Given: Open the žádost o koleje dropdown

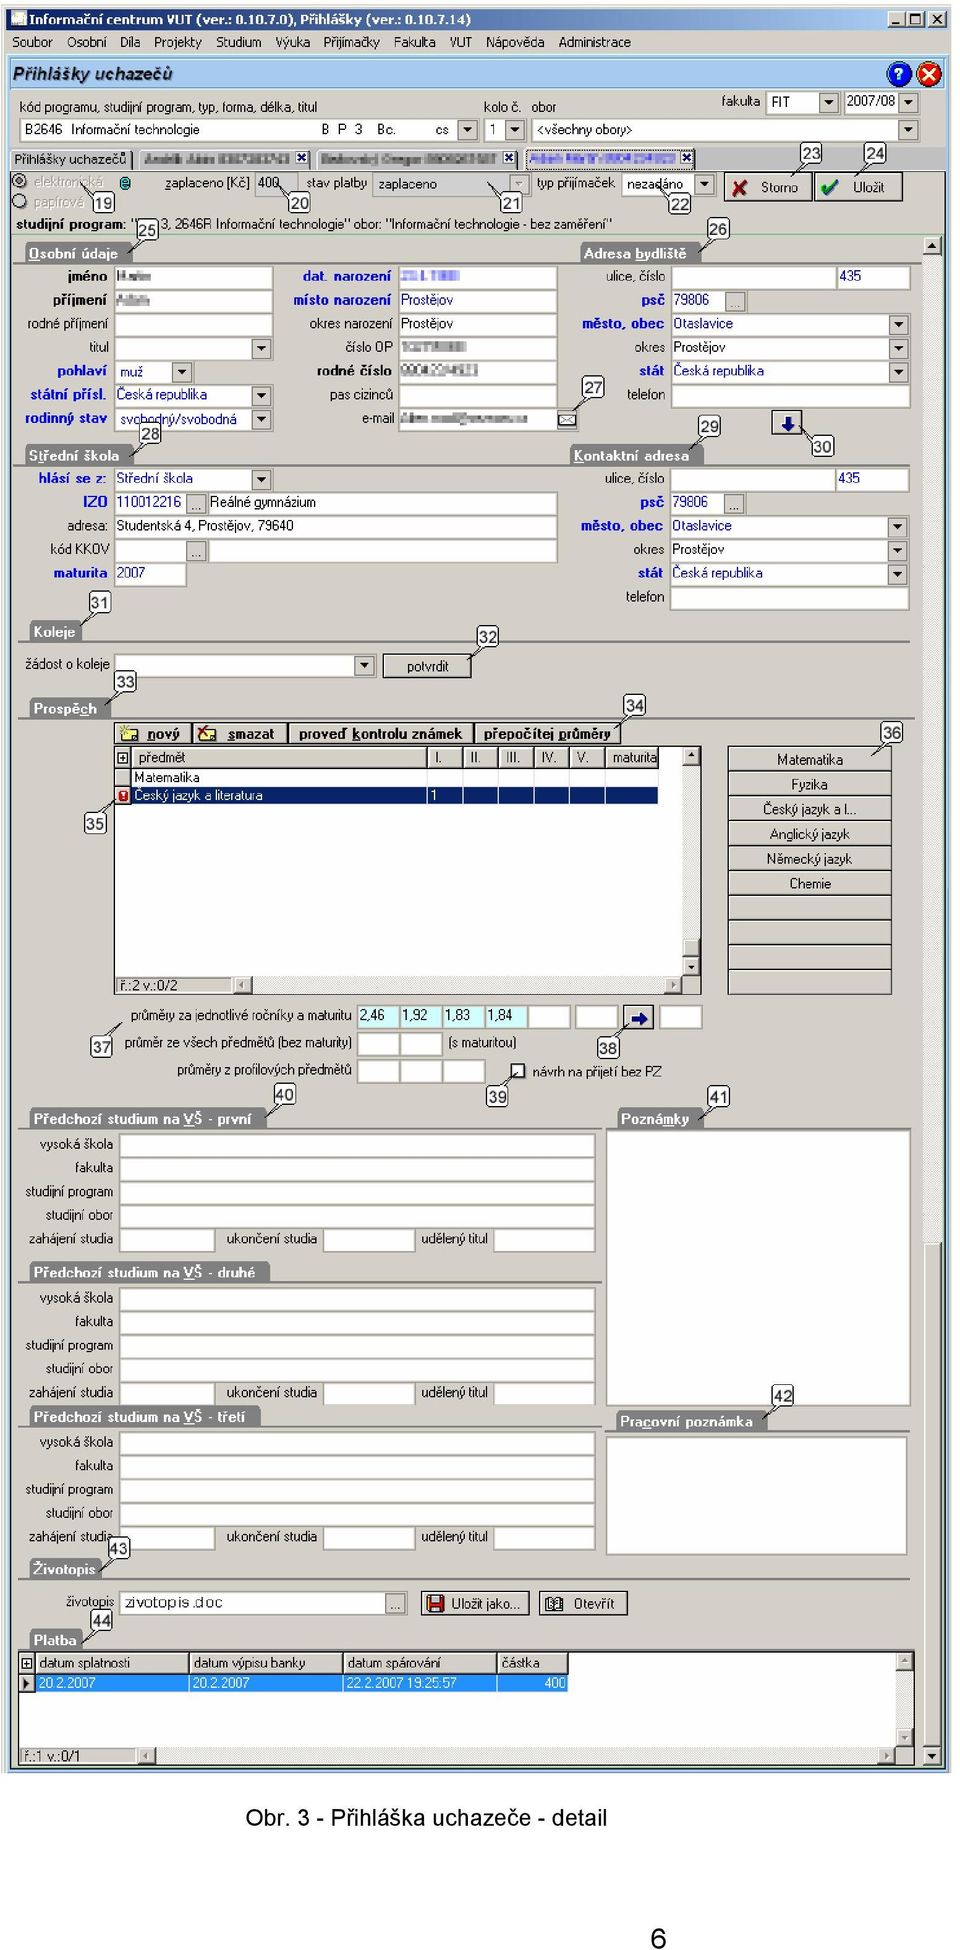Looking at the screenshot, I should click(x=365, y=666).
